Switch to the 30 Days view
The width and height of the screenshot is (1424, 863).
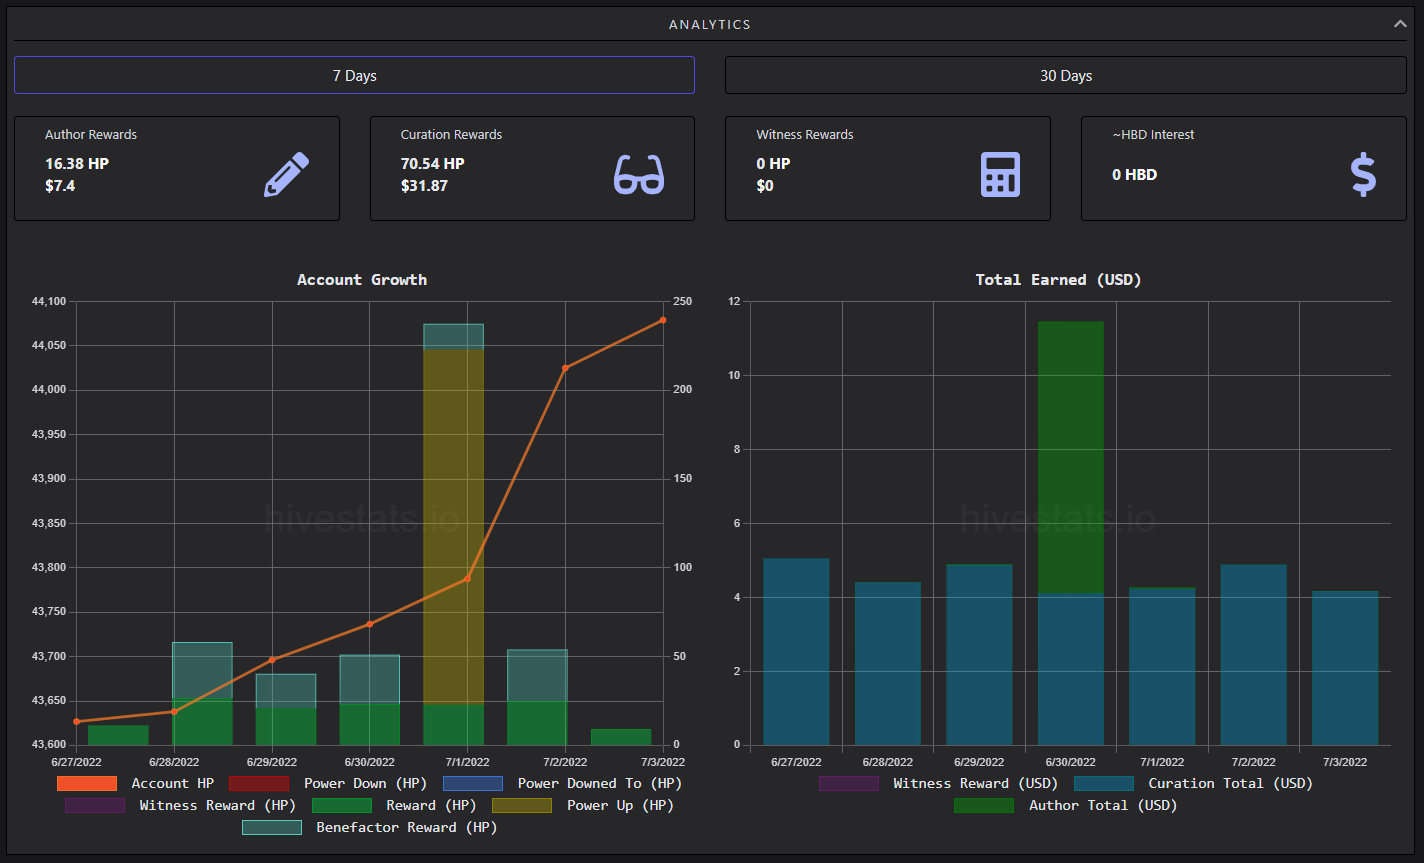point(1066,75)
